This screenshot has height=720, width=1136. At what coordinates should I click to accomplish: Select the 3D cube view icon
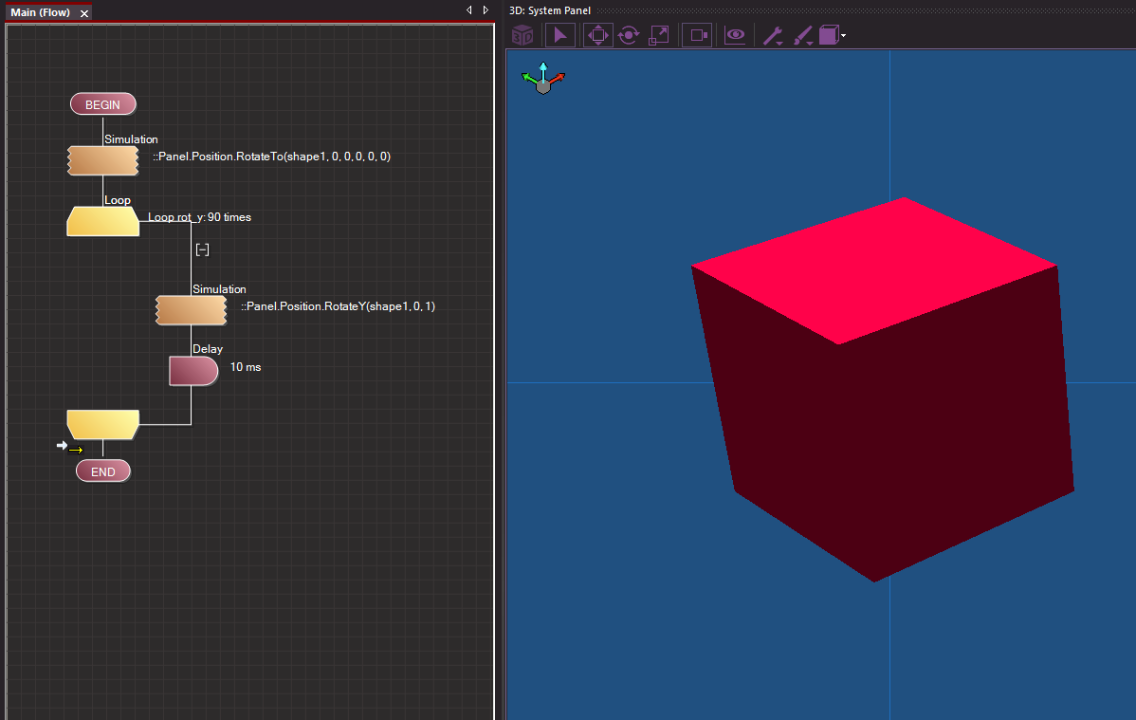click(521, 34)
